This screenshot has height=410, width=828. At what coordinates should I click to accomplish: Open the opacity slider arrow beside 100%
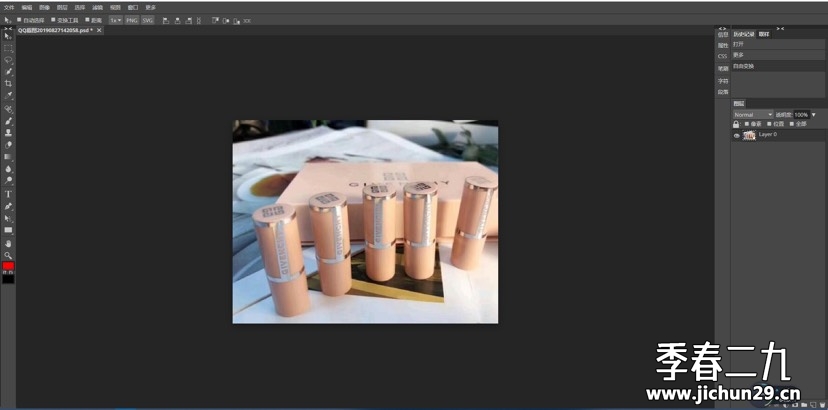click(814, 115)
